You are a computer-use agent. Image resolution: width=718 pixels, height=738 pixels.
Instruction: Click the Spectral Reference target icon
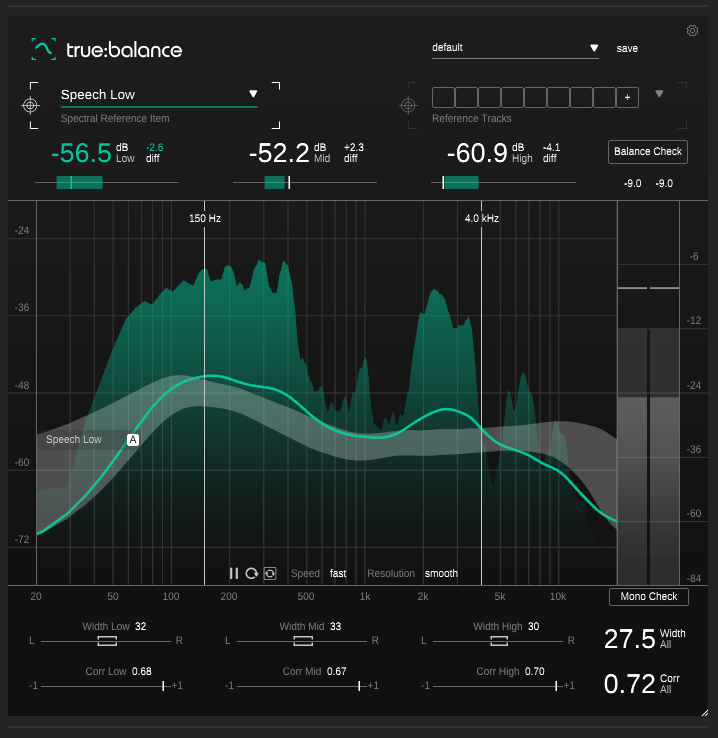coord(31,105)
